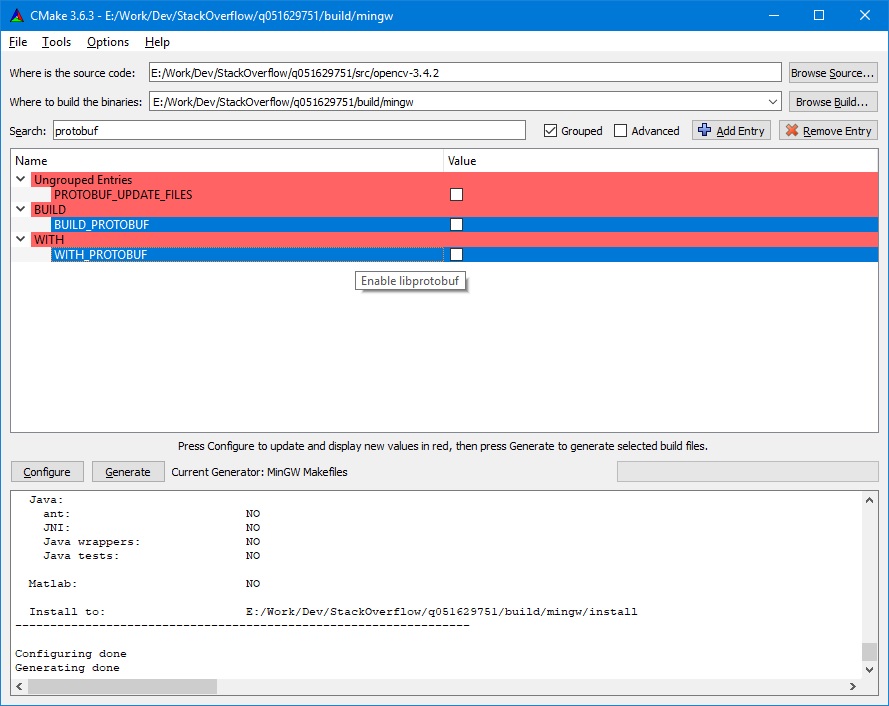This screenshot has height=706, width=889.
Task: Click the 'Current Generator: MinGW Makefiles' label
Action: [259, 472]
